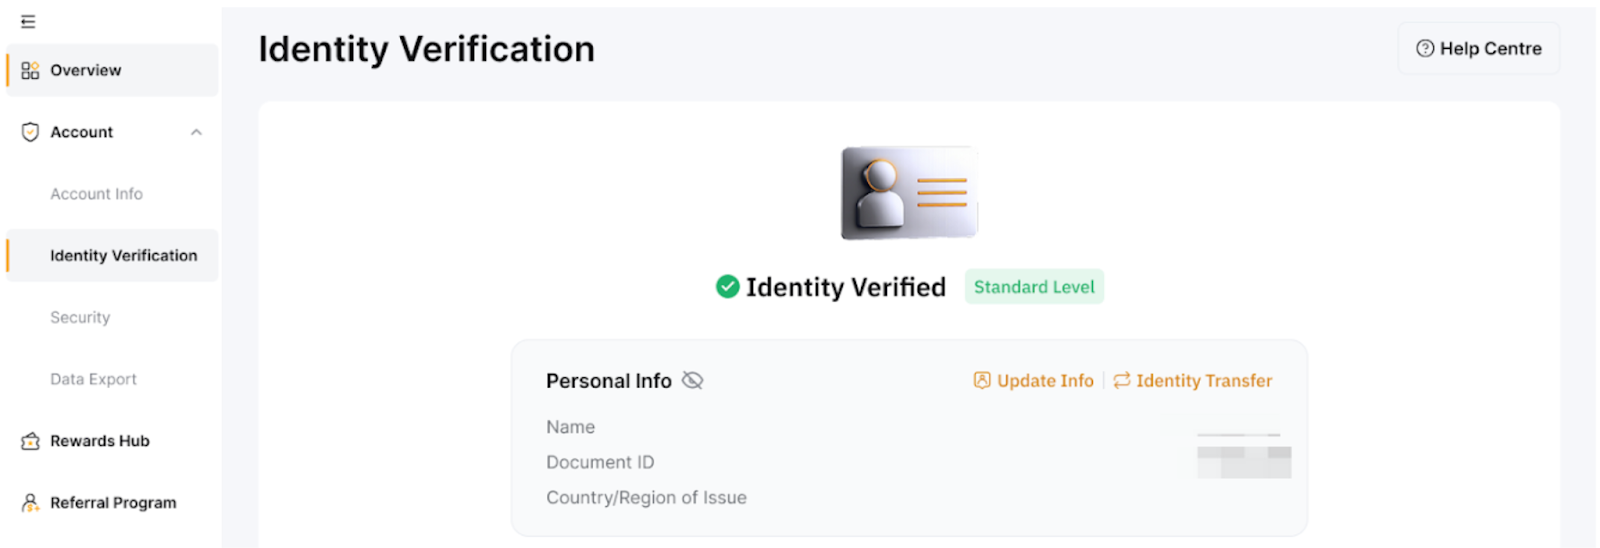Open the Account Info page
The width and height of the screenshot is (1600, 548).
(x=96, y=194)
